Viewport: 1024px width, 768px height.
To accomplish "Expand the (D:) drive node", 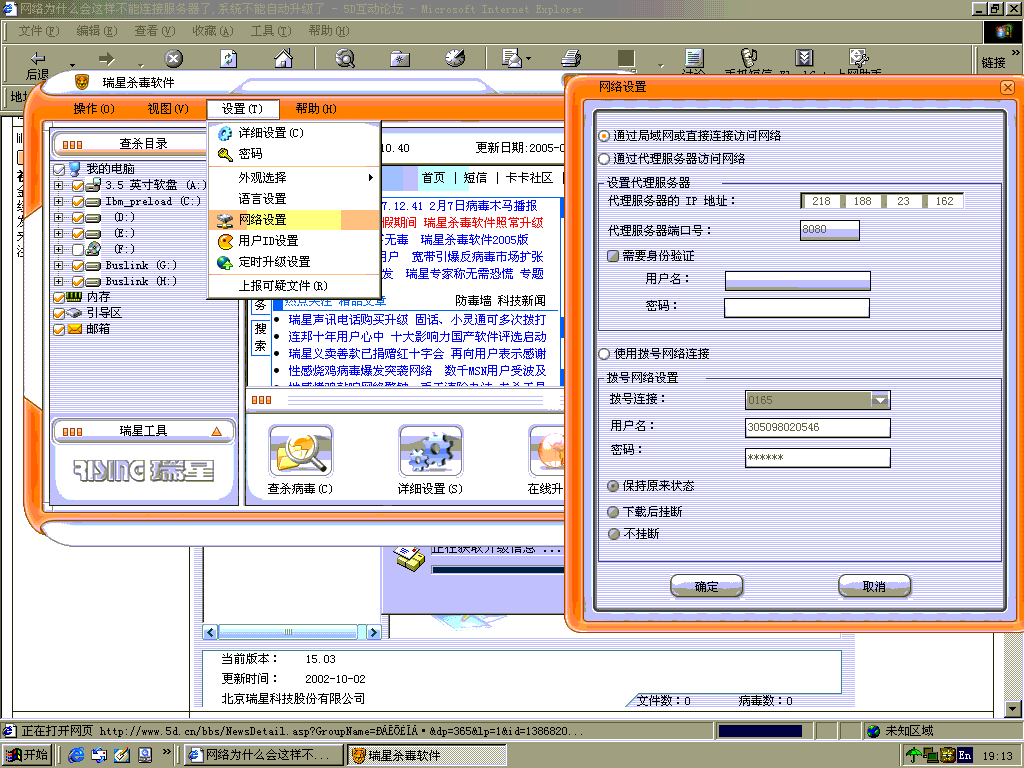I will click(59, 217).
